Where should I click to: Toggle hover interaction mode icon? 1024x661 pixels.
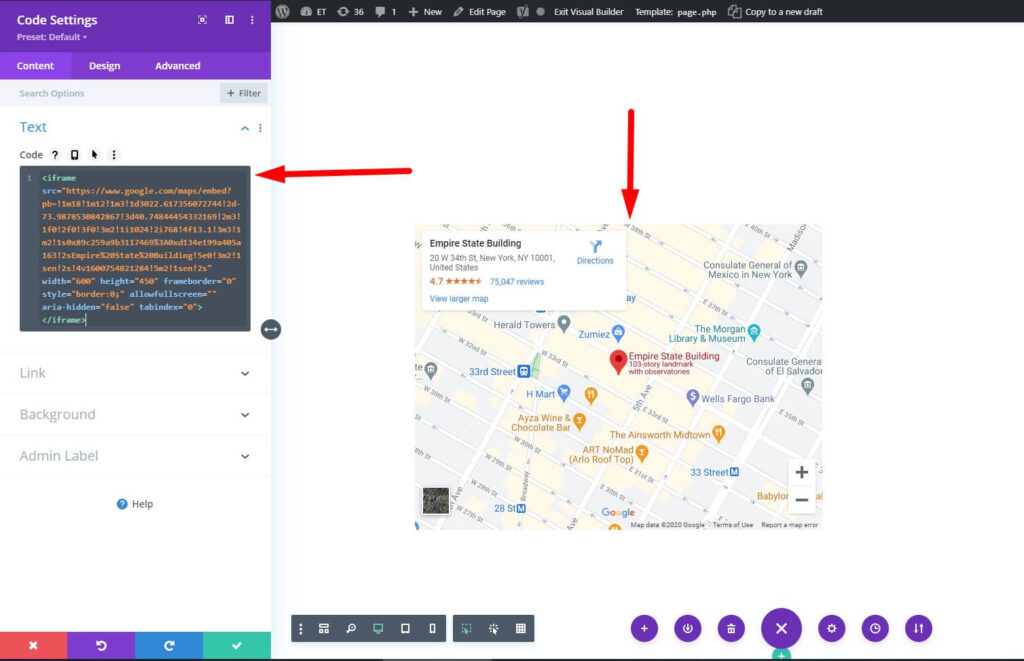click(466, 629)
